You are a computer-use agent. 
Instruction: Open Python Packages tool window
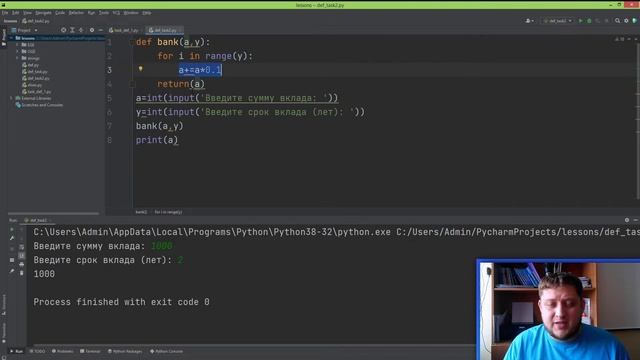(125, 351)
